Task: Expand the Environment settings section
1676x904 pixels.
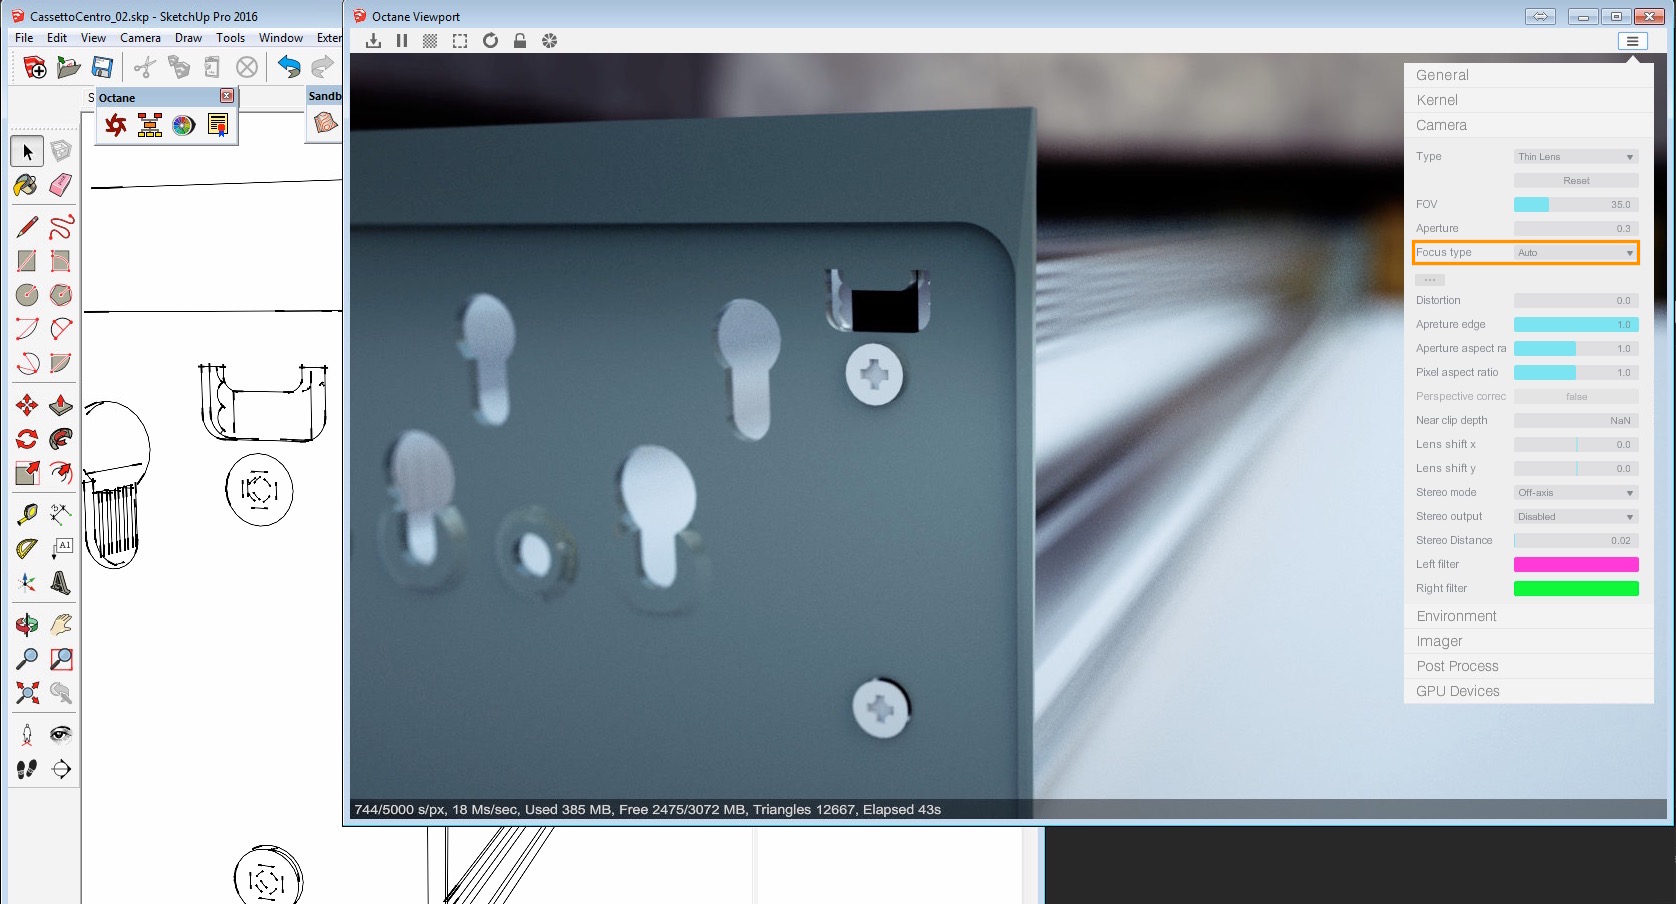Action: 1528,616
